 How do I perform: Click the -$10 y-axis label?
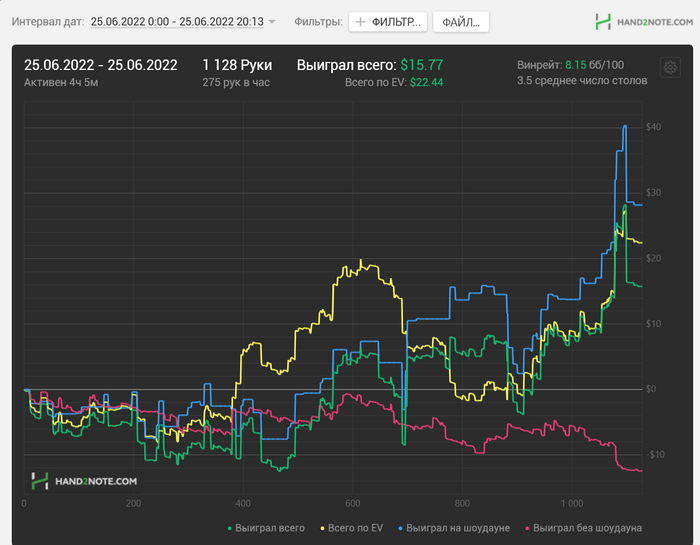[655, 454]
